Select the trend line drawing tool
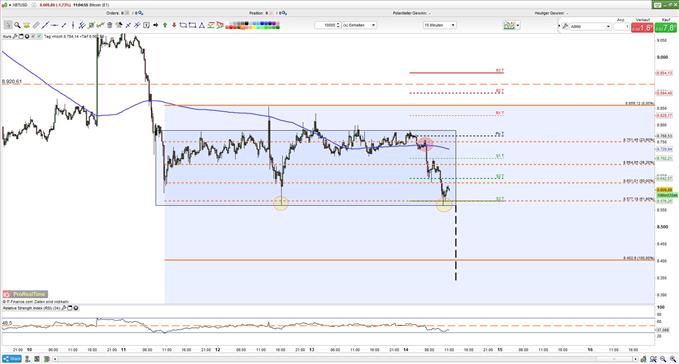Screen dimensions: 679x364 click(x=45, y=25)
